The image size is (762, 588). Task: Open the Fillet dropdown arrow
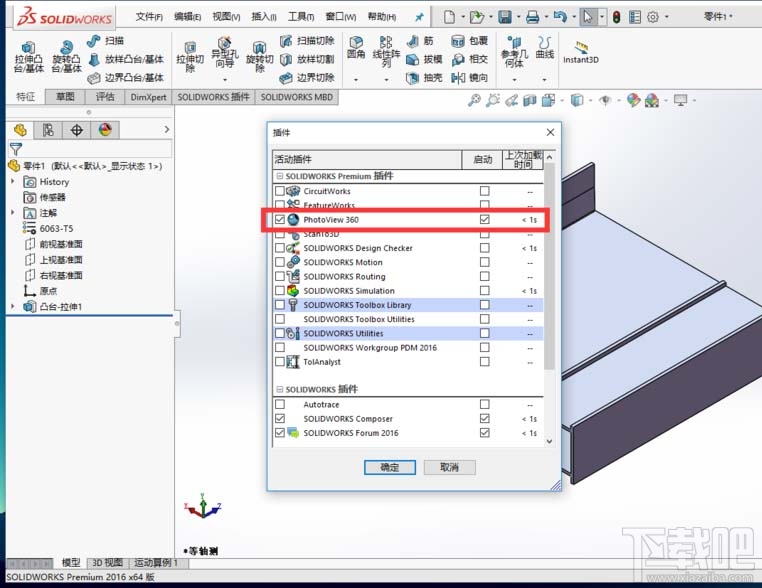[356, 79]
